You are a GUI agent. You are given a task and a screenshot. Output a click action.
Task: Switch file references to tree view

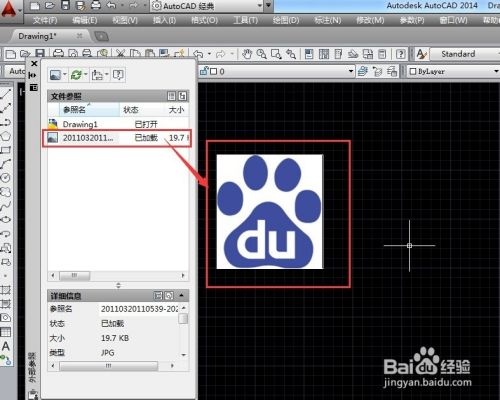click(x=182, y=96)
